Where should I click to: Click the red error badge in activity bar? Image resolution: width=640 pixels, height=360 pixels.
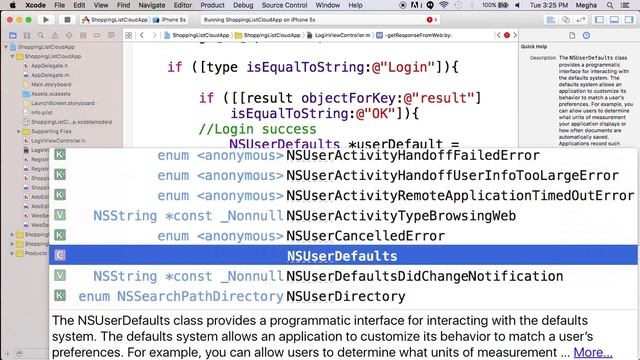click(429, 20)
